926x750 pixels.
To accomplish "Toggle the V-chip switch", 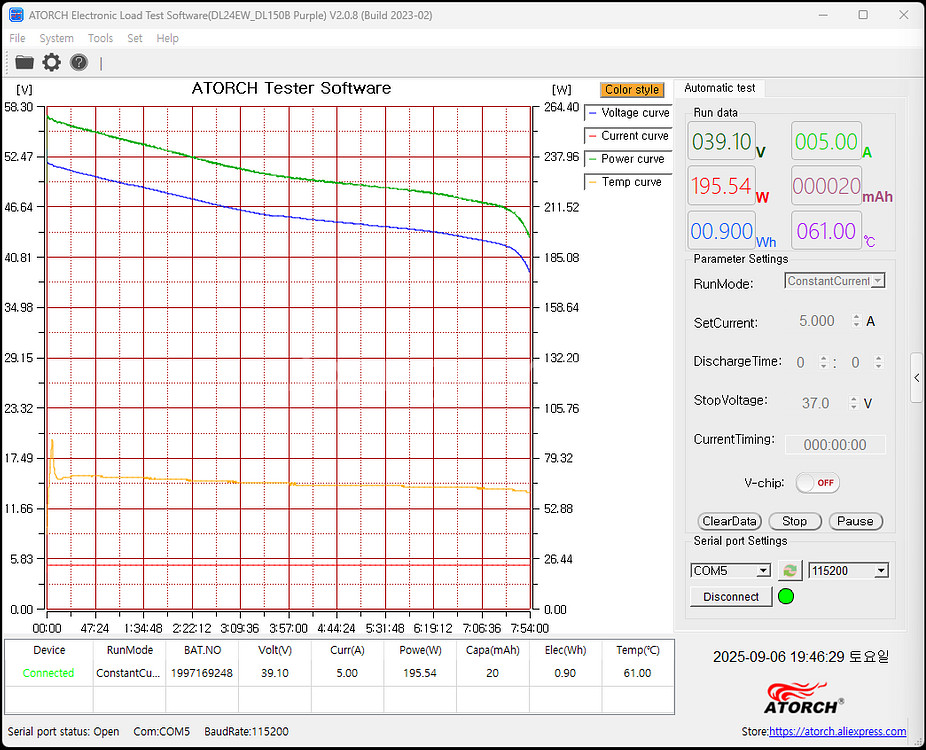I will point(817,483).
